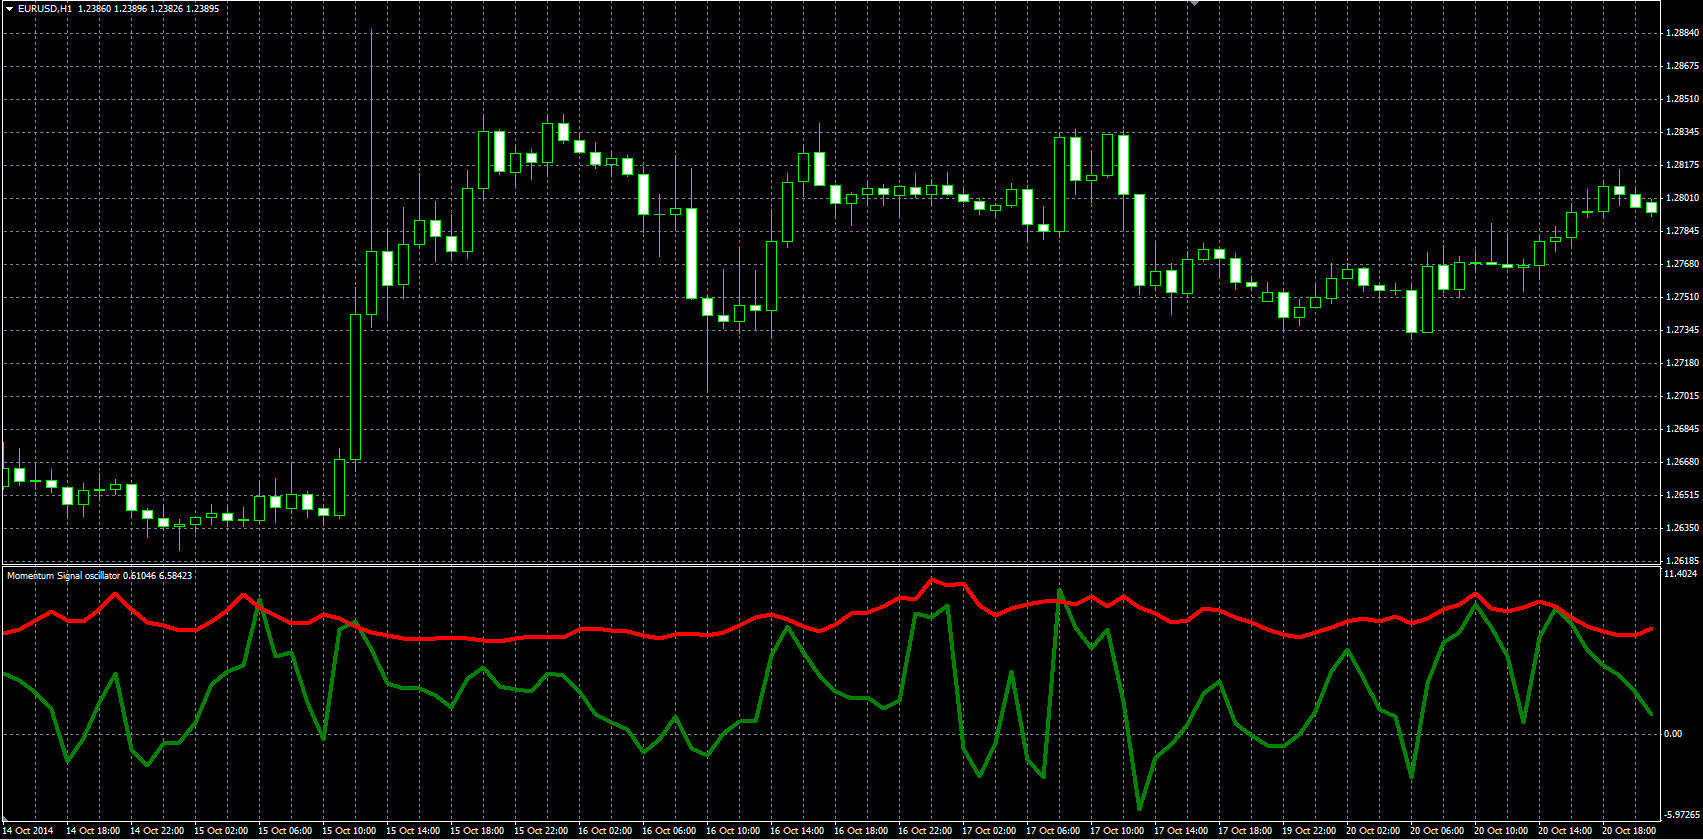Click the 1.27345 price scale label
The height and width of the screenshot is (840, 1703).
pos(1682,330)
